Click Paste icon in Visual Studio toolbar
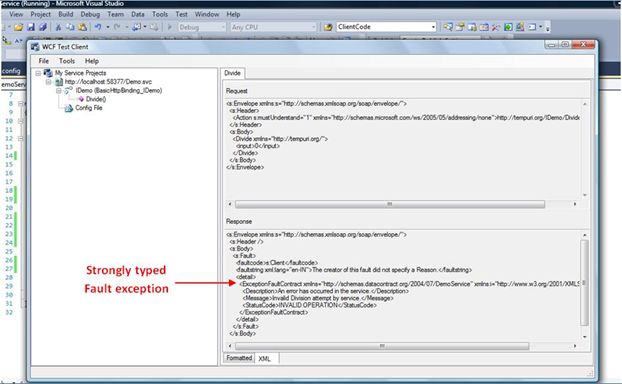622x384 pixels. click(x=83, y=27)
